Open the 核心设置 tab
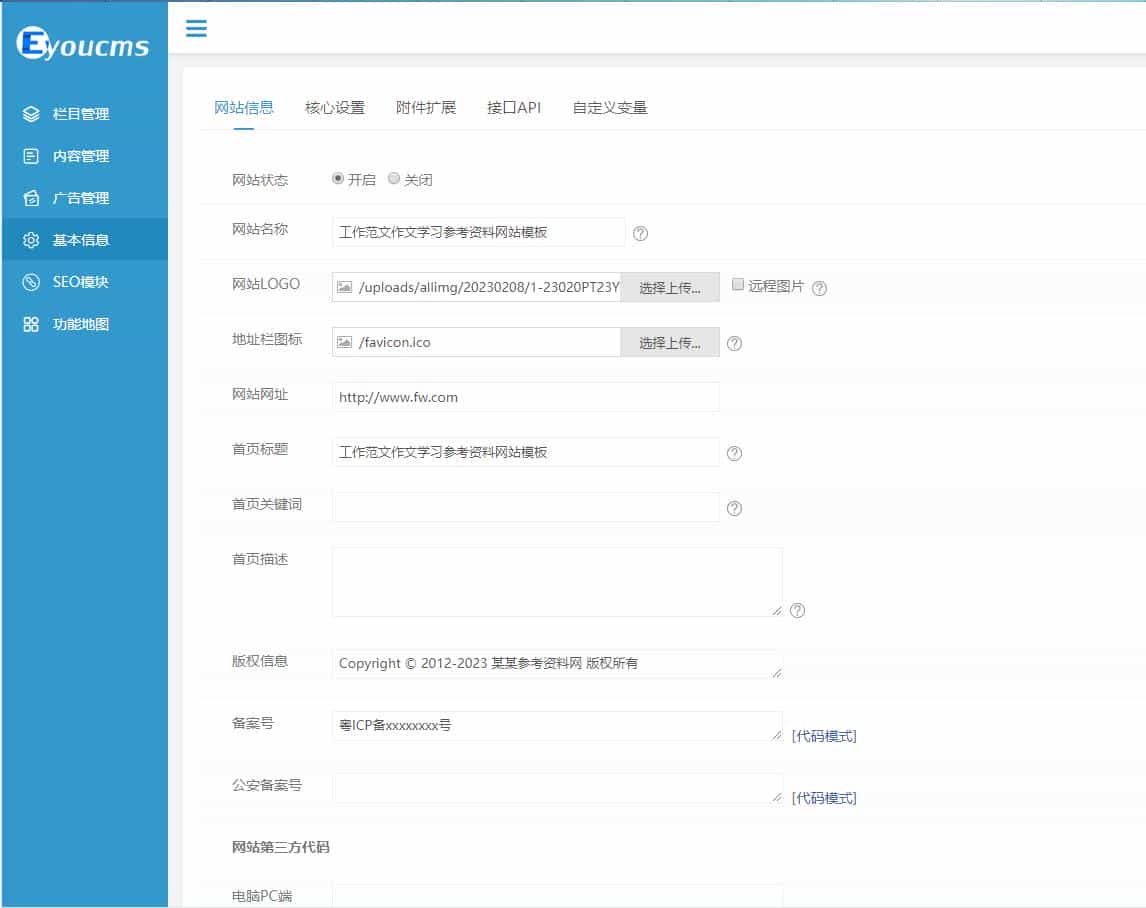Image resolution: width=1146 pixels, height=908 pixels. tap(335, 107)
